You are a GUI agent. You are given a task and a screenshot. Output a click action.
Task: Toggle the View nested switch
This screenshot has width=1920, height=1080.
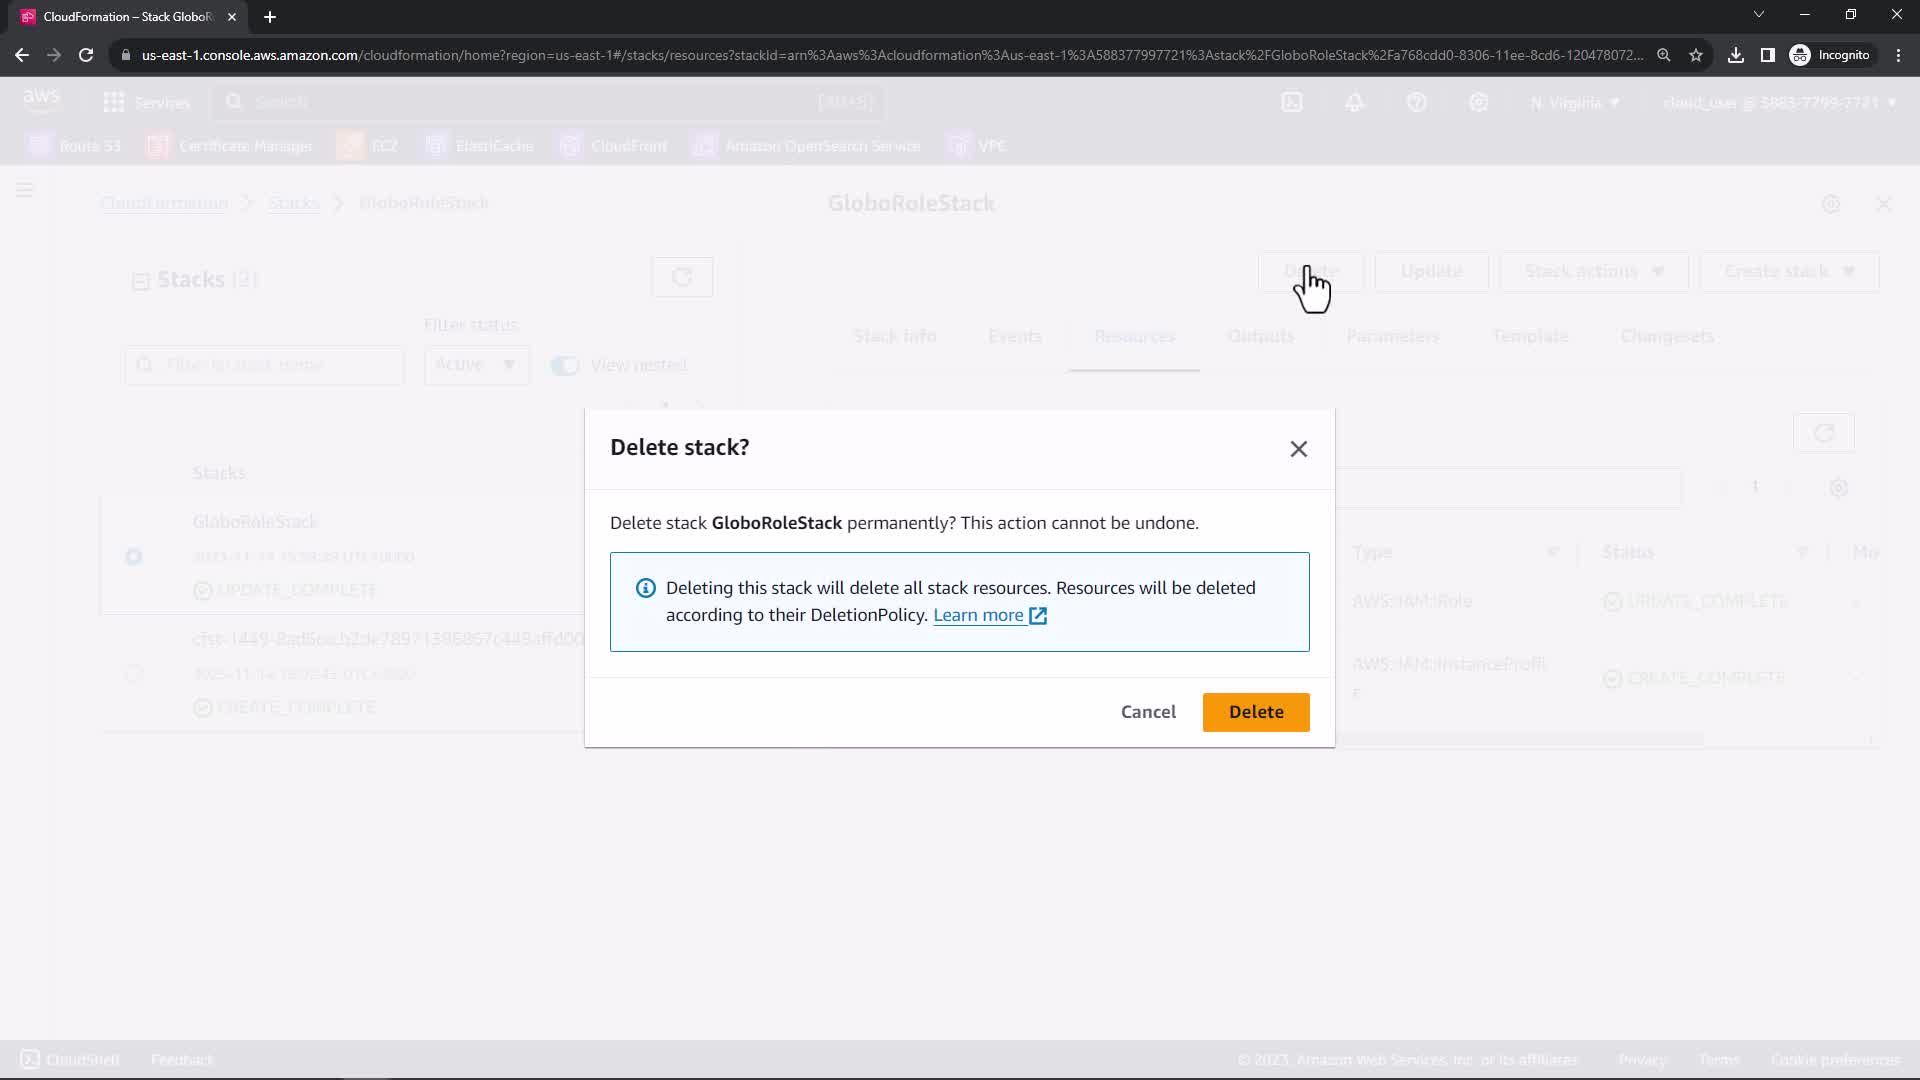[x=565, y=365]
